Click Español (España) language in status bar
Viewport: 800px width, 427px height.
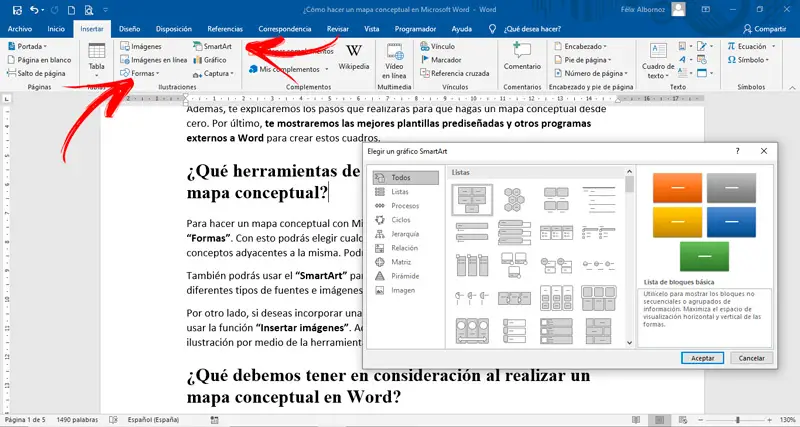coord(153,420)
